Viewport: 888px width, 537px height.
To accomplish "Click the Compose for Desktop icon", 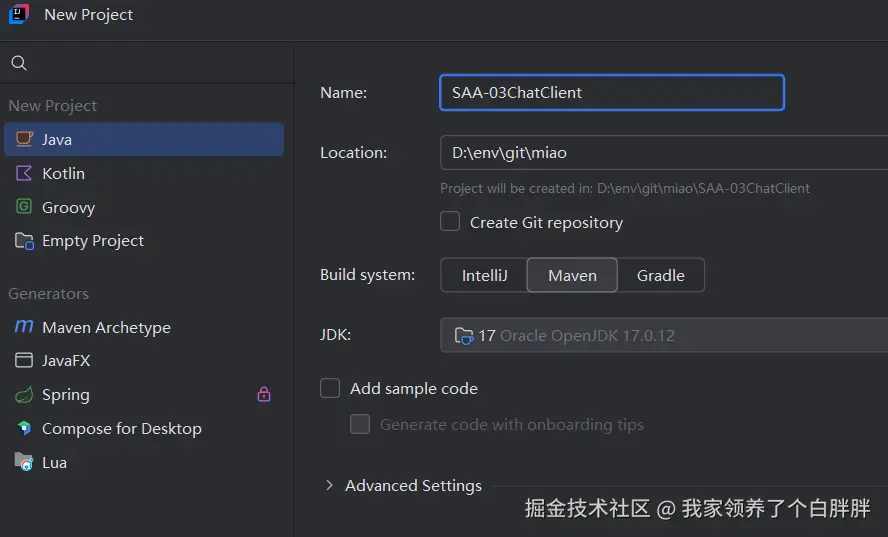I will [x=24, y=429].
